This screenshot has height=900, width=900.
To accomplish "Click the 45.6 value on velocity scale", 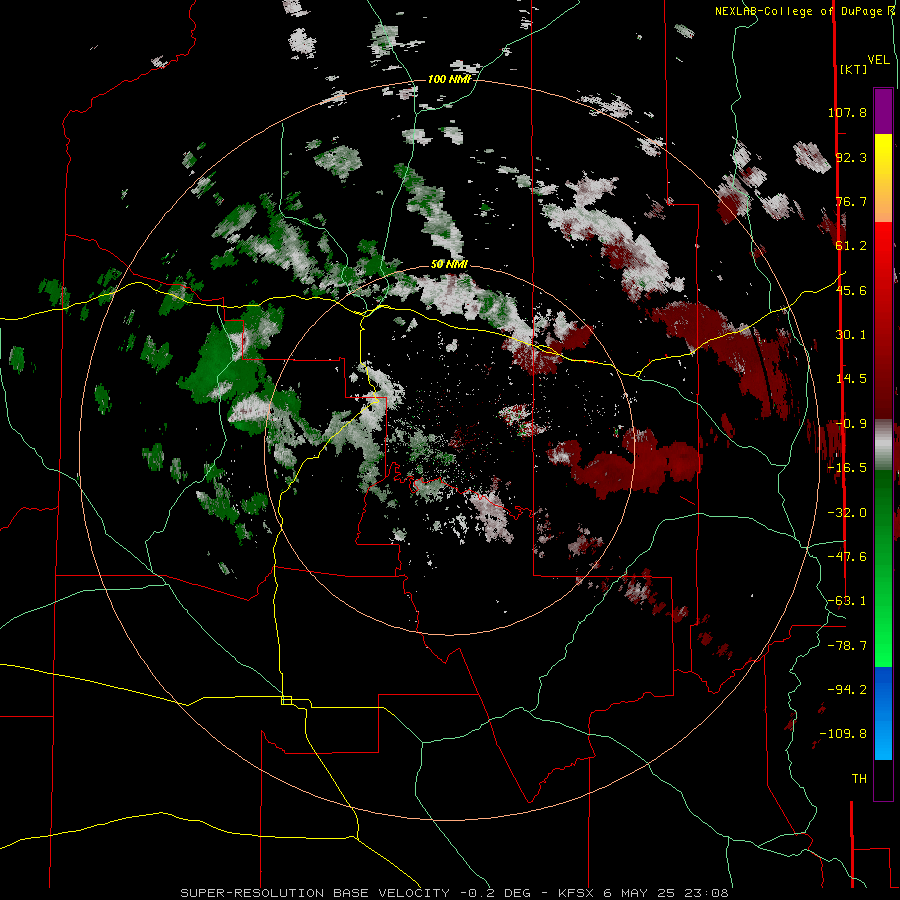I will [x=851, y=290].
